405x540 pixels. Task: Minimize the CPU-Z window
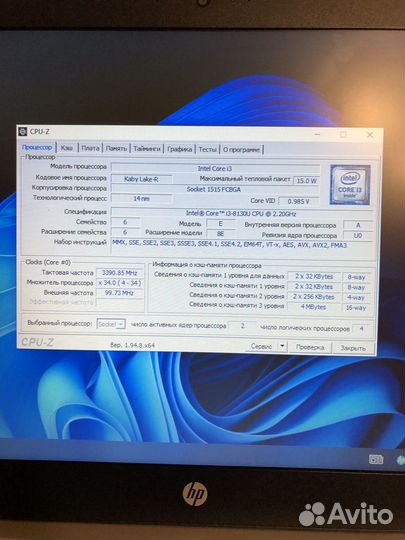pyautogui.click(x=318, y=134)
